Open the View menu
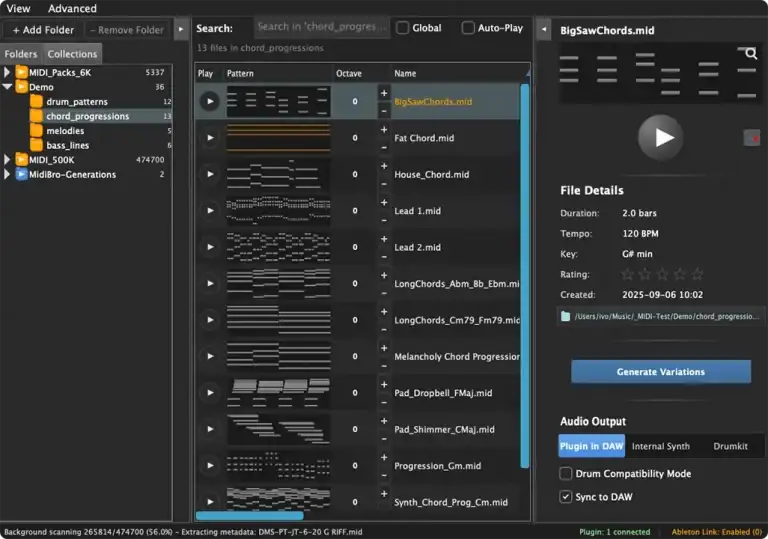Image resolution: width=768 pixels, height=539 pixels. coord(18,8)
